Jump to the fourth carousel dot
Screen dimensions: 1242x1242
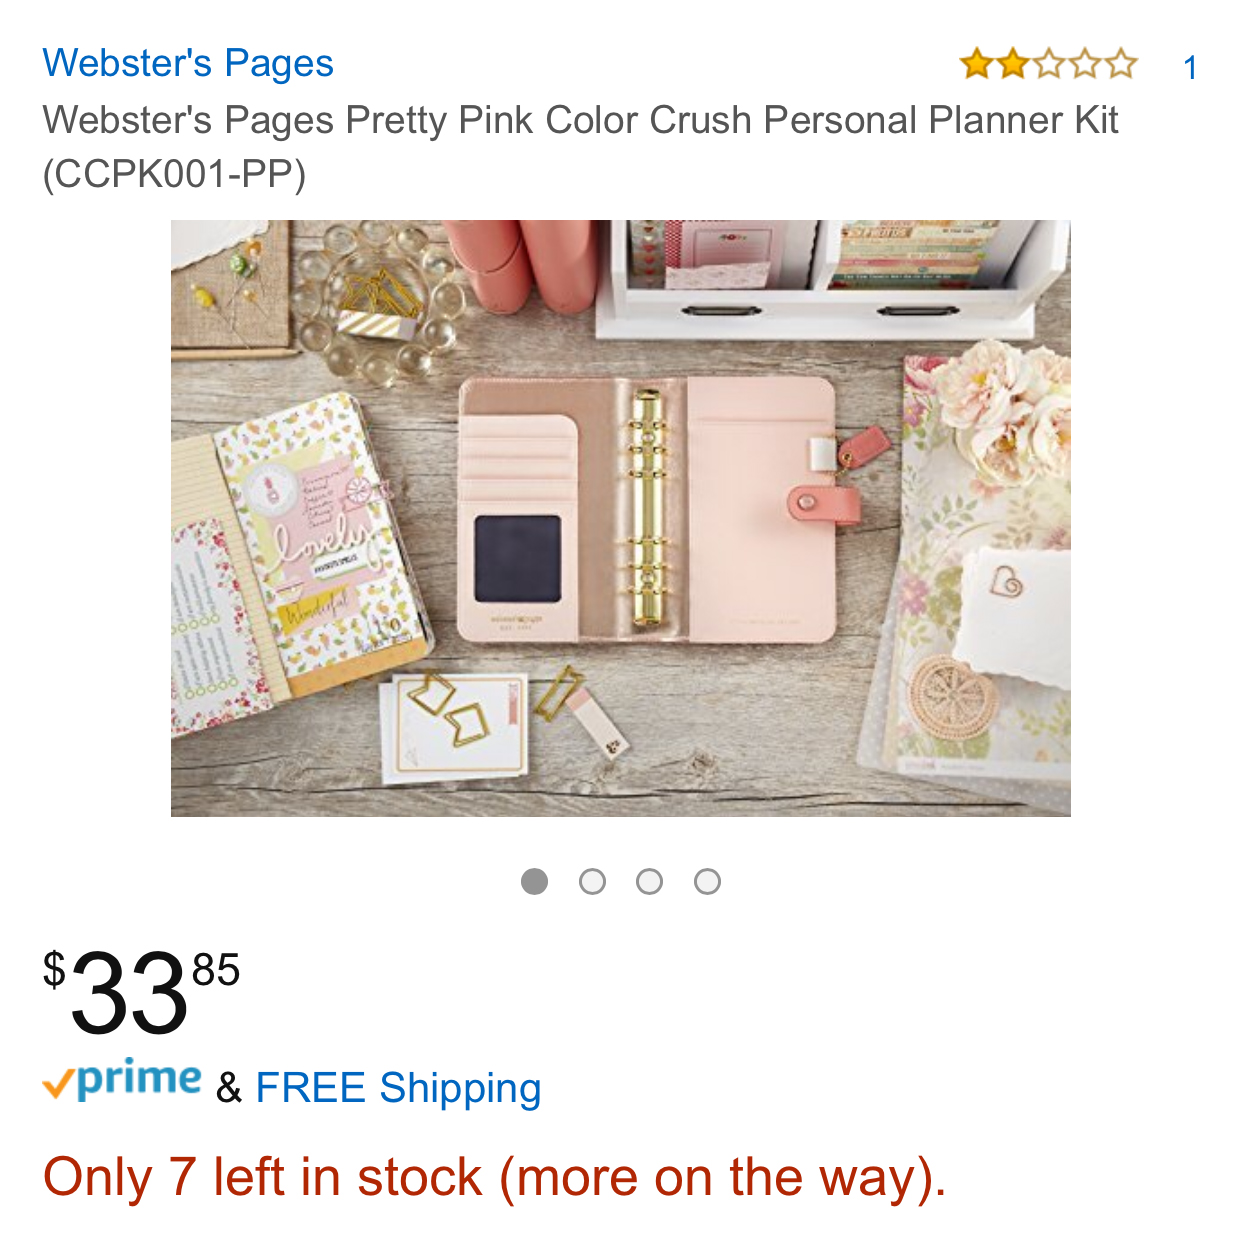pyautogui.click(x=707, y=881)
